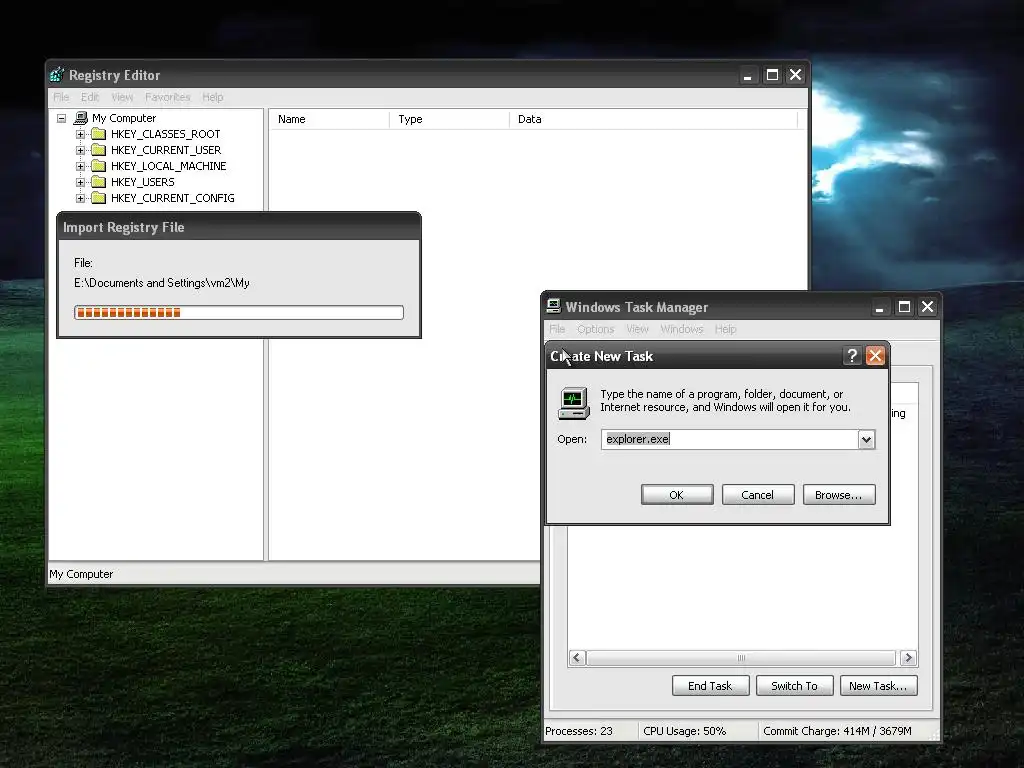Maximize the Registry Editor window
Screen dimensions: 1024x768
point(772,75)
